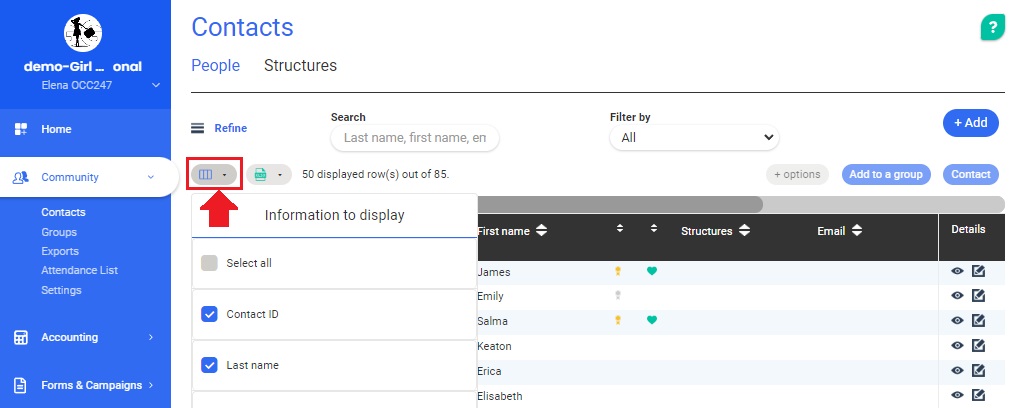Edit contact icon for Keaton
Viewport: 1020px width, 408px height.
click(x=978, y=345)
